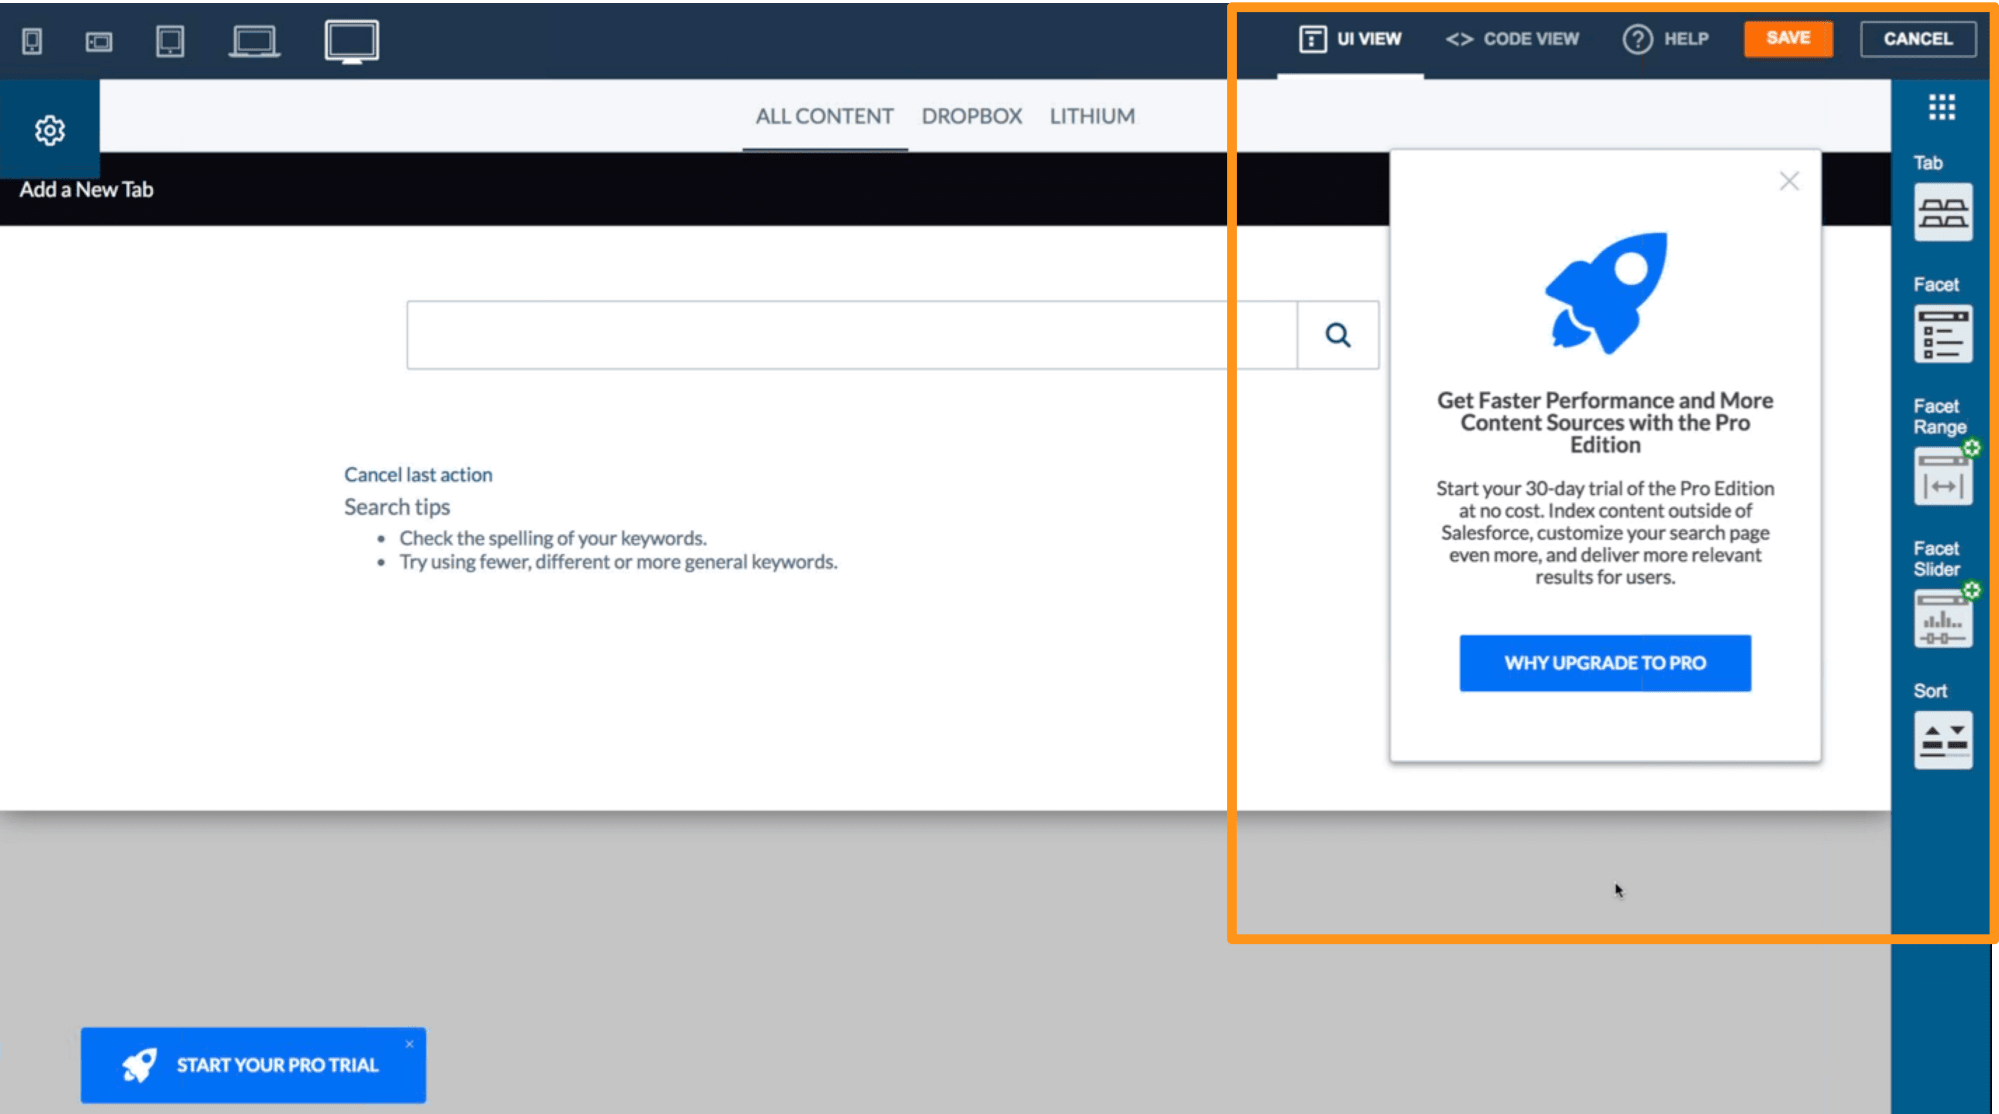Click the Search tips heading
This screenshot has width=1999, height=1114.
pos(397,507)
